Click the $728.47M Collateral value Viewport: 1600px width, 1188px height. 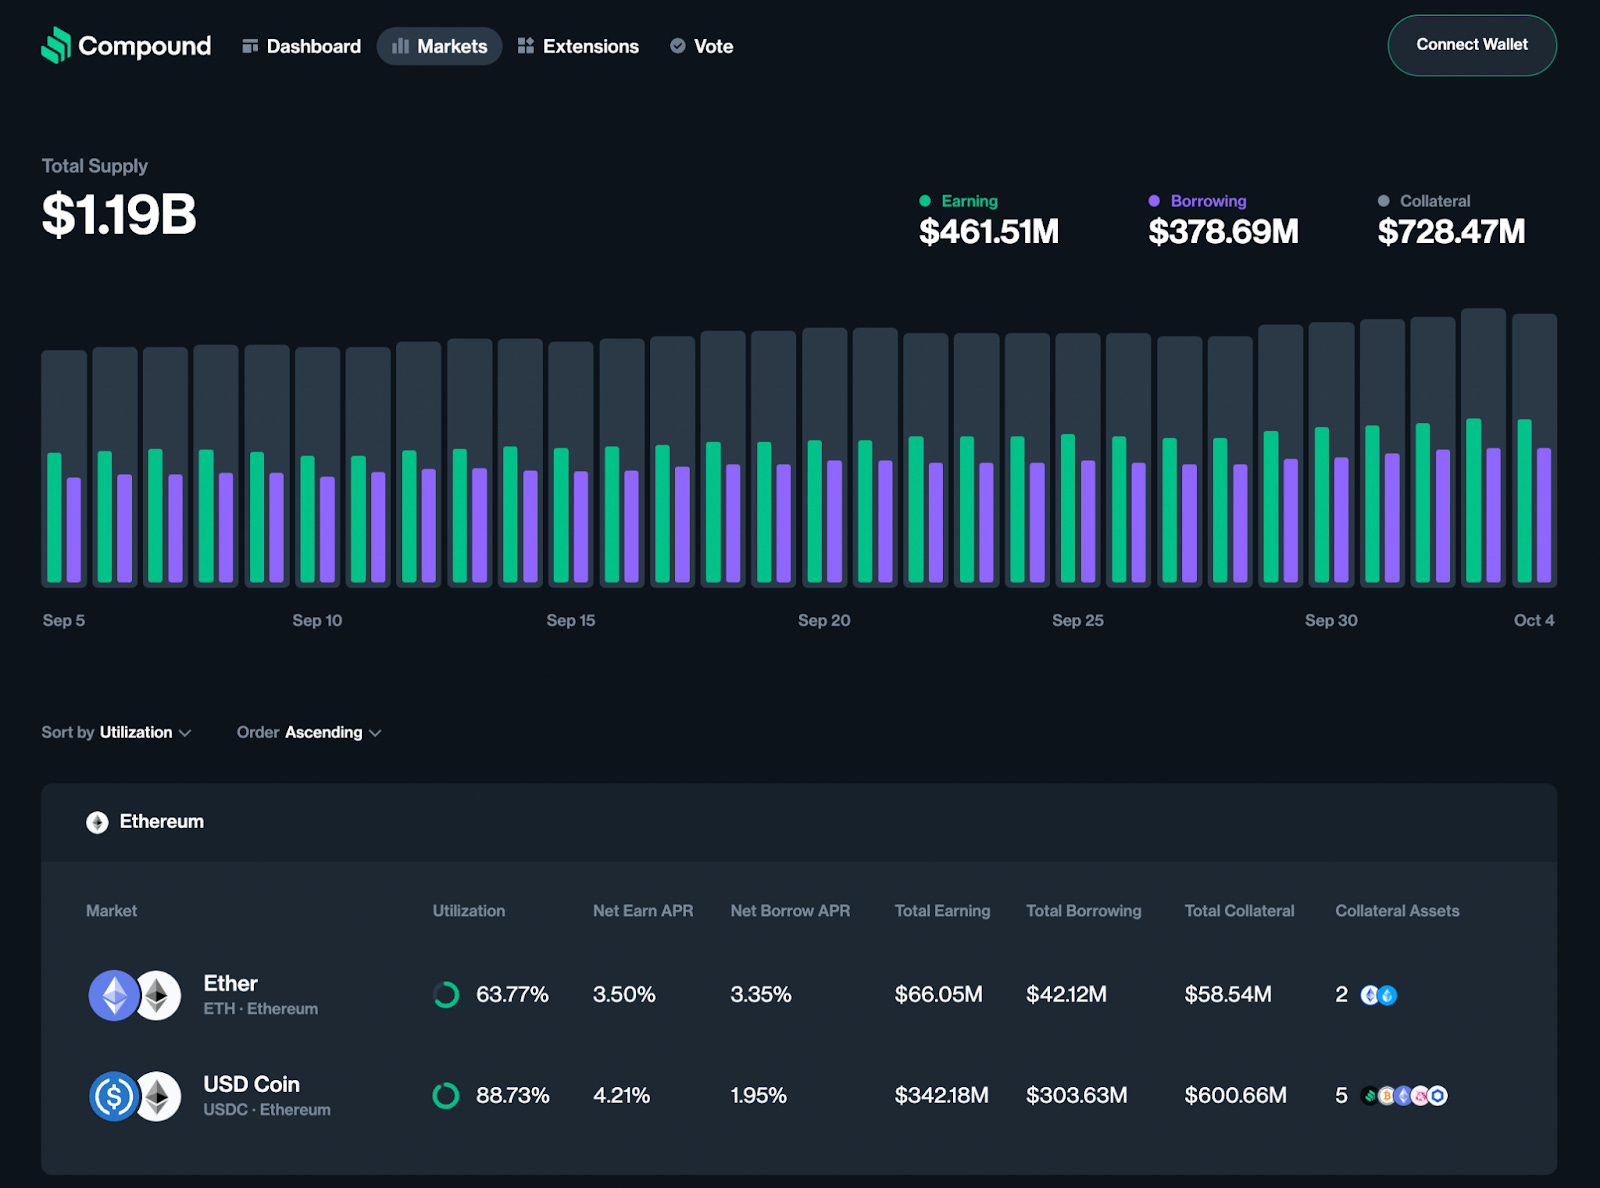tap(1452, 232)
